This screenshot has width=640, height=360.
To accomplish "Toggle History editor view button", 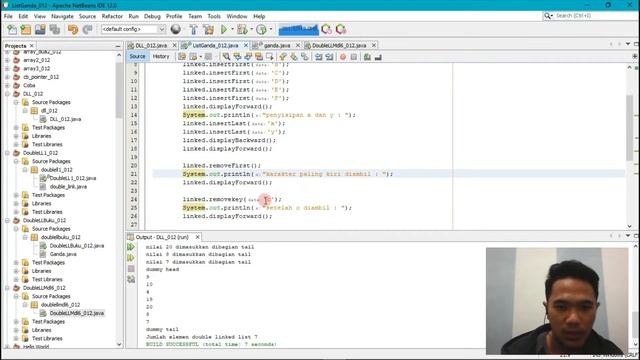I will click(x=161, y=56).
